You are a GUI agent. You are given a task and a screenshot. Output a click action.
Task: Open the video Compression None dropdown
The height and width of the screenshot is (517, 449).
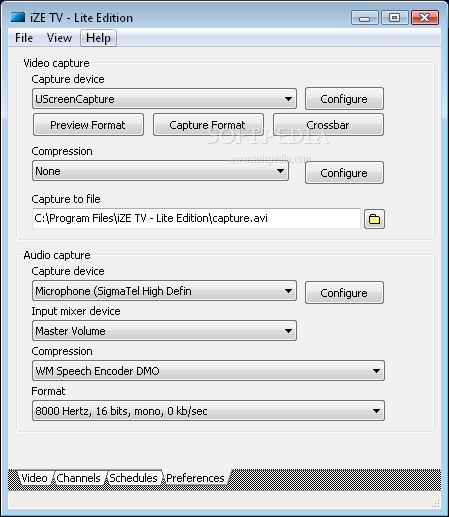(x=160, y=171)
